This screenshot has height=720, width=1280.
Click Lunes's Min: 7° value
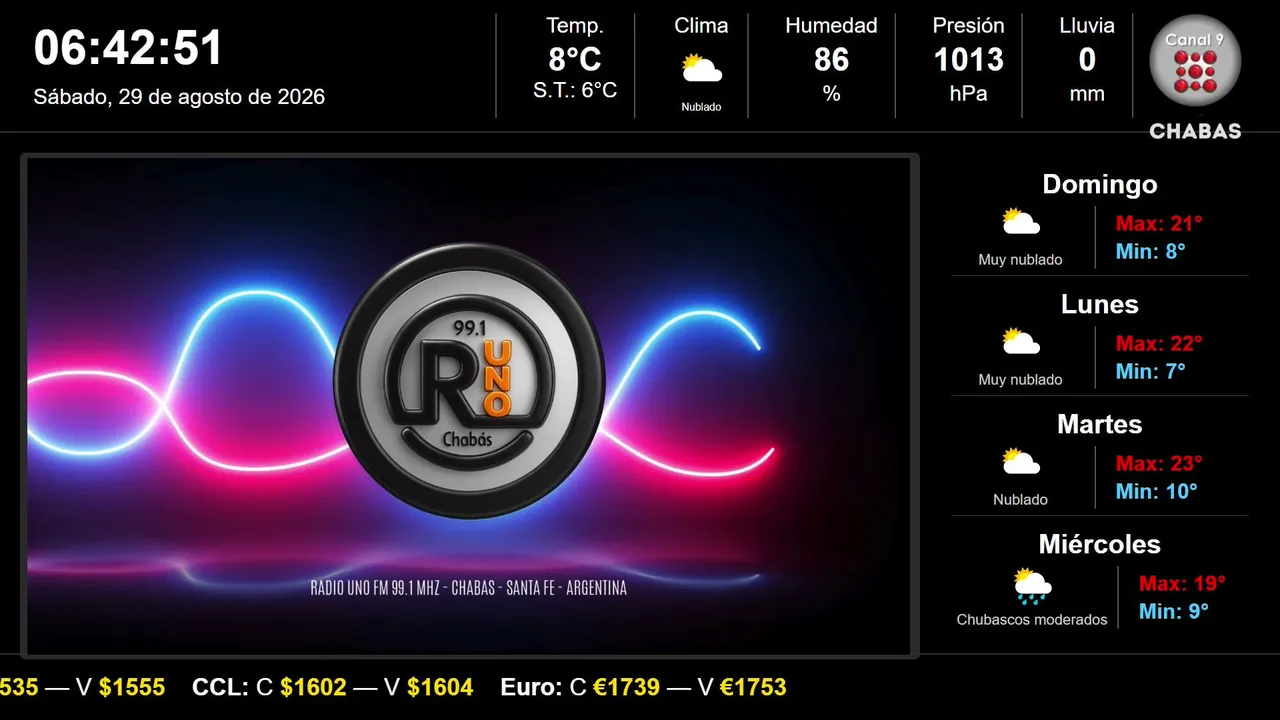(x=1151, y=371)
